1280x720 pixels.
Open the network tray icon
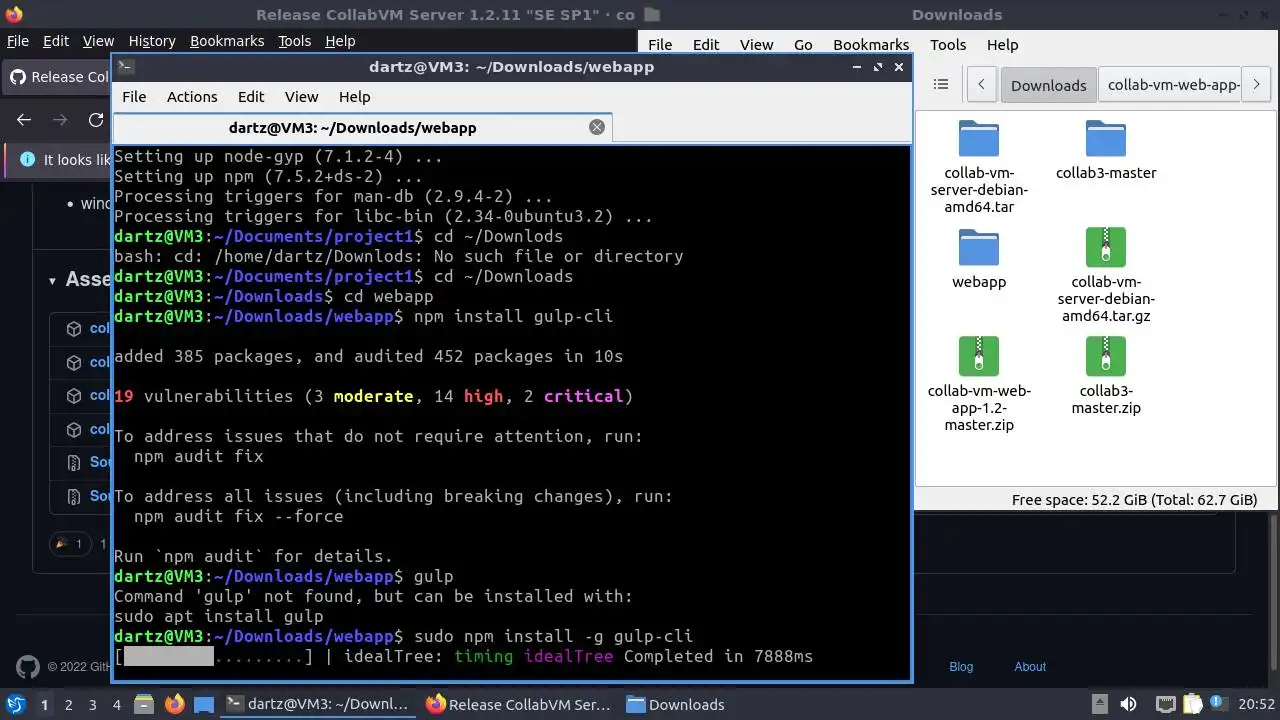(1165, 704)
